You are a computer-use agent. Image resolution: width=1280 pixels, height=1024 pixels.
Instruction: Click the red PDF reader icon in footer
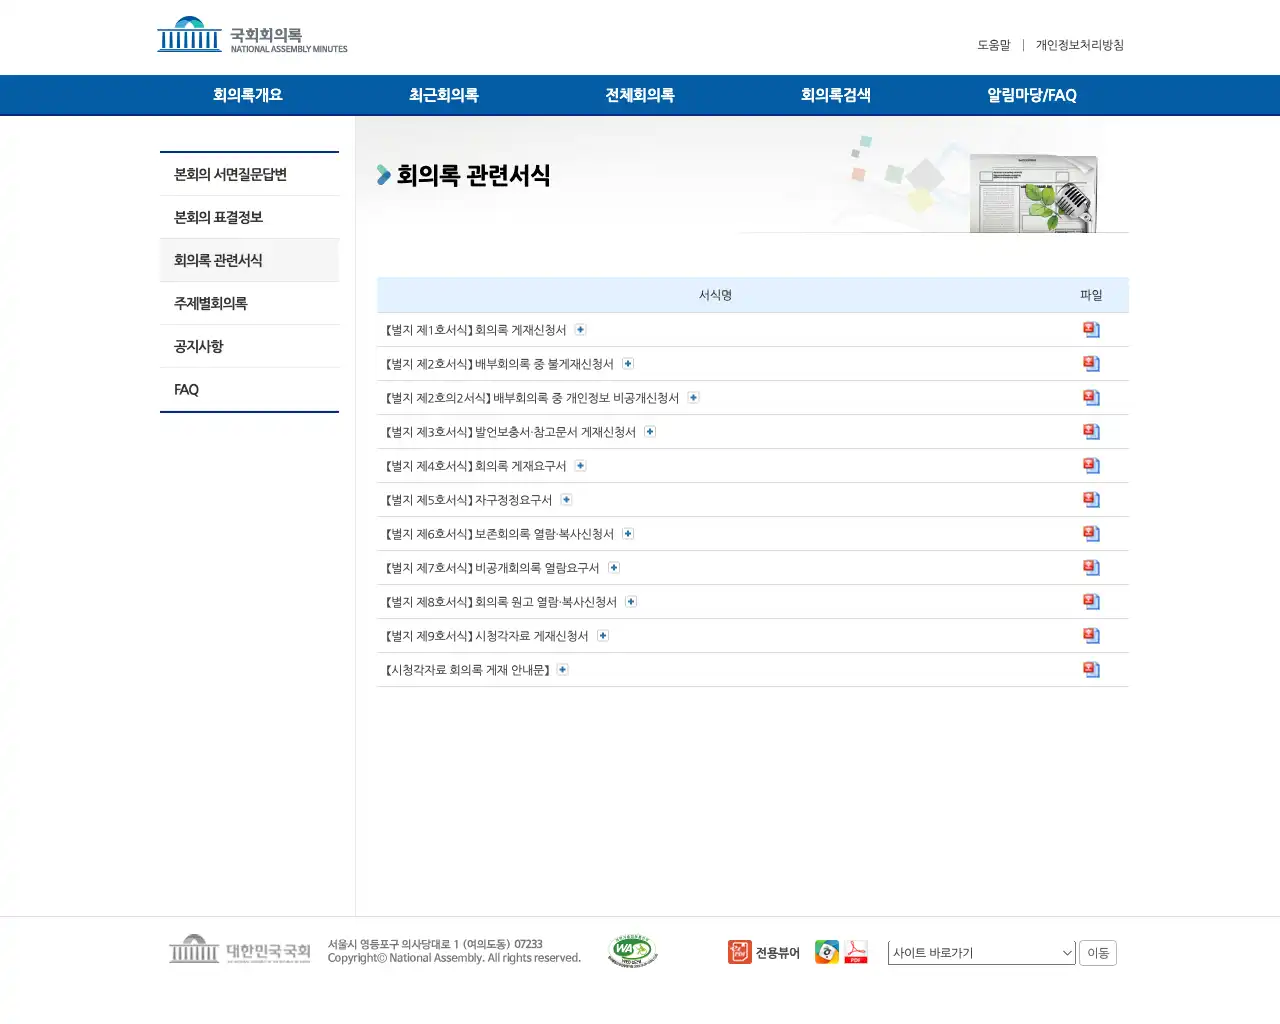[x=856, y=952]
